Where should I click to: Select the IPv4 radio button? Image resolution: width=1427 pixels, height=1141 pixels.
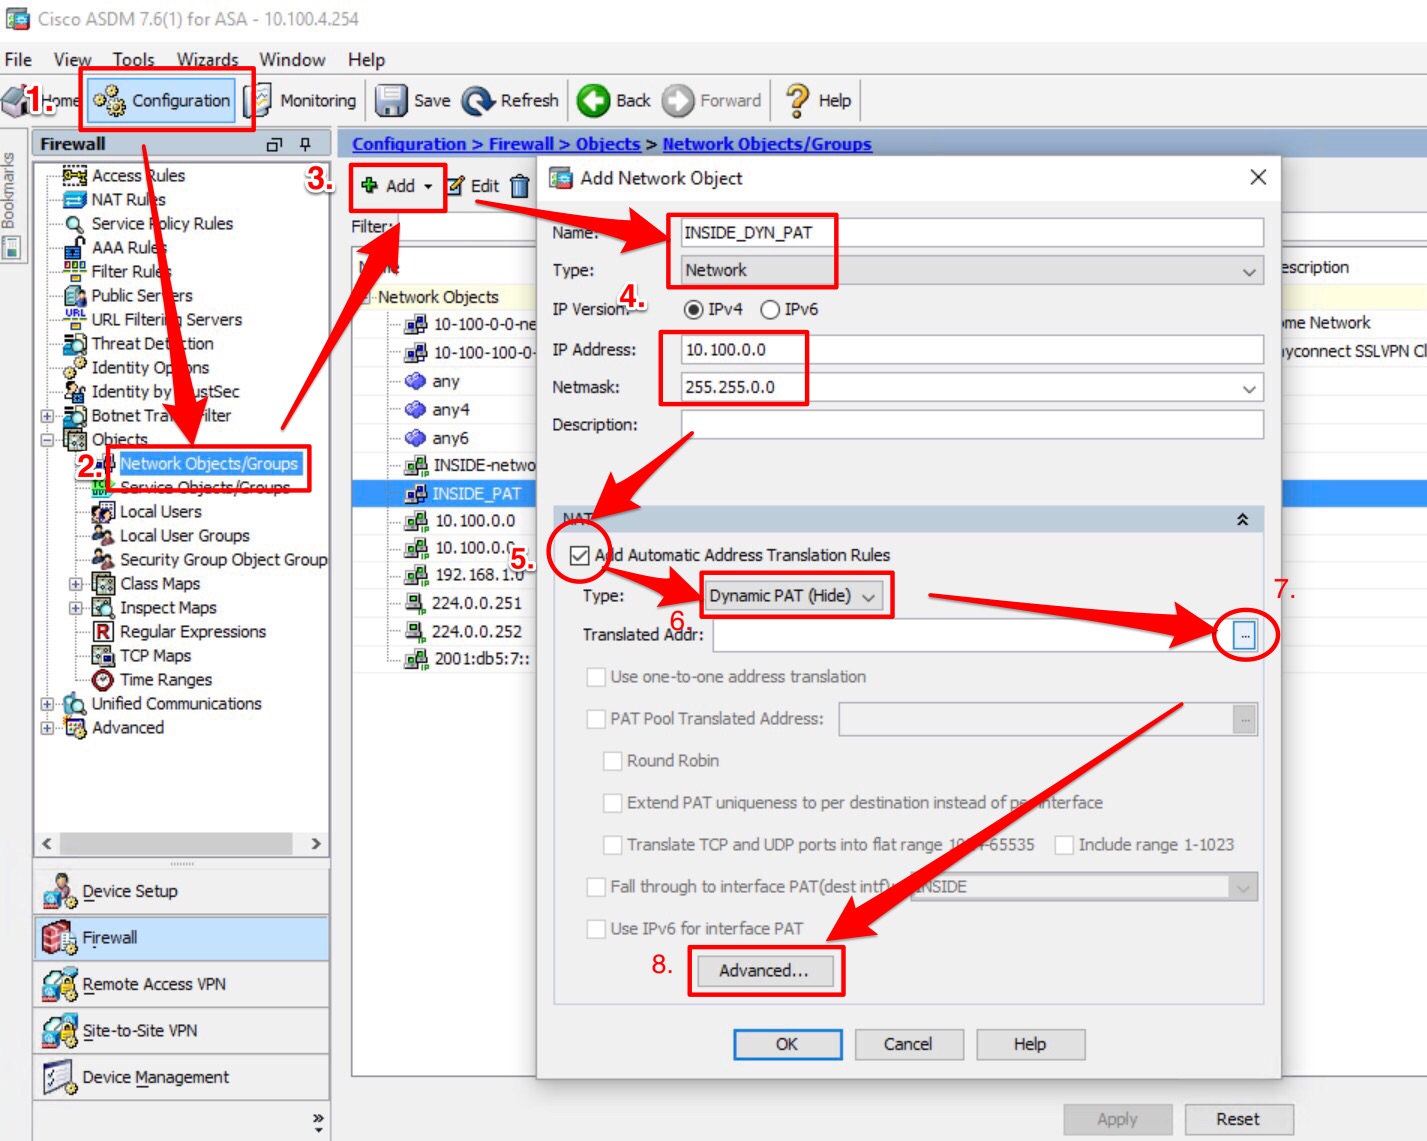click(693, 310)
